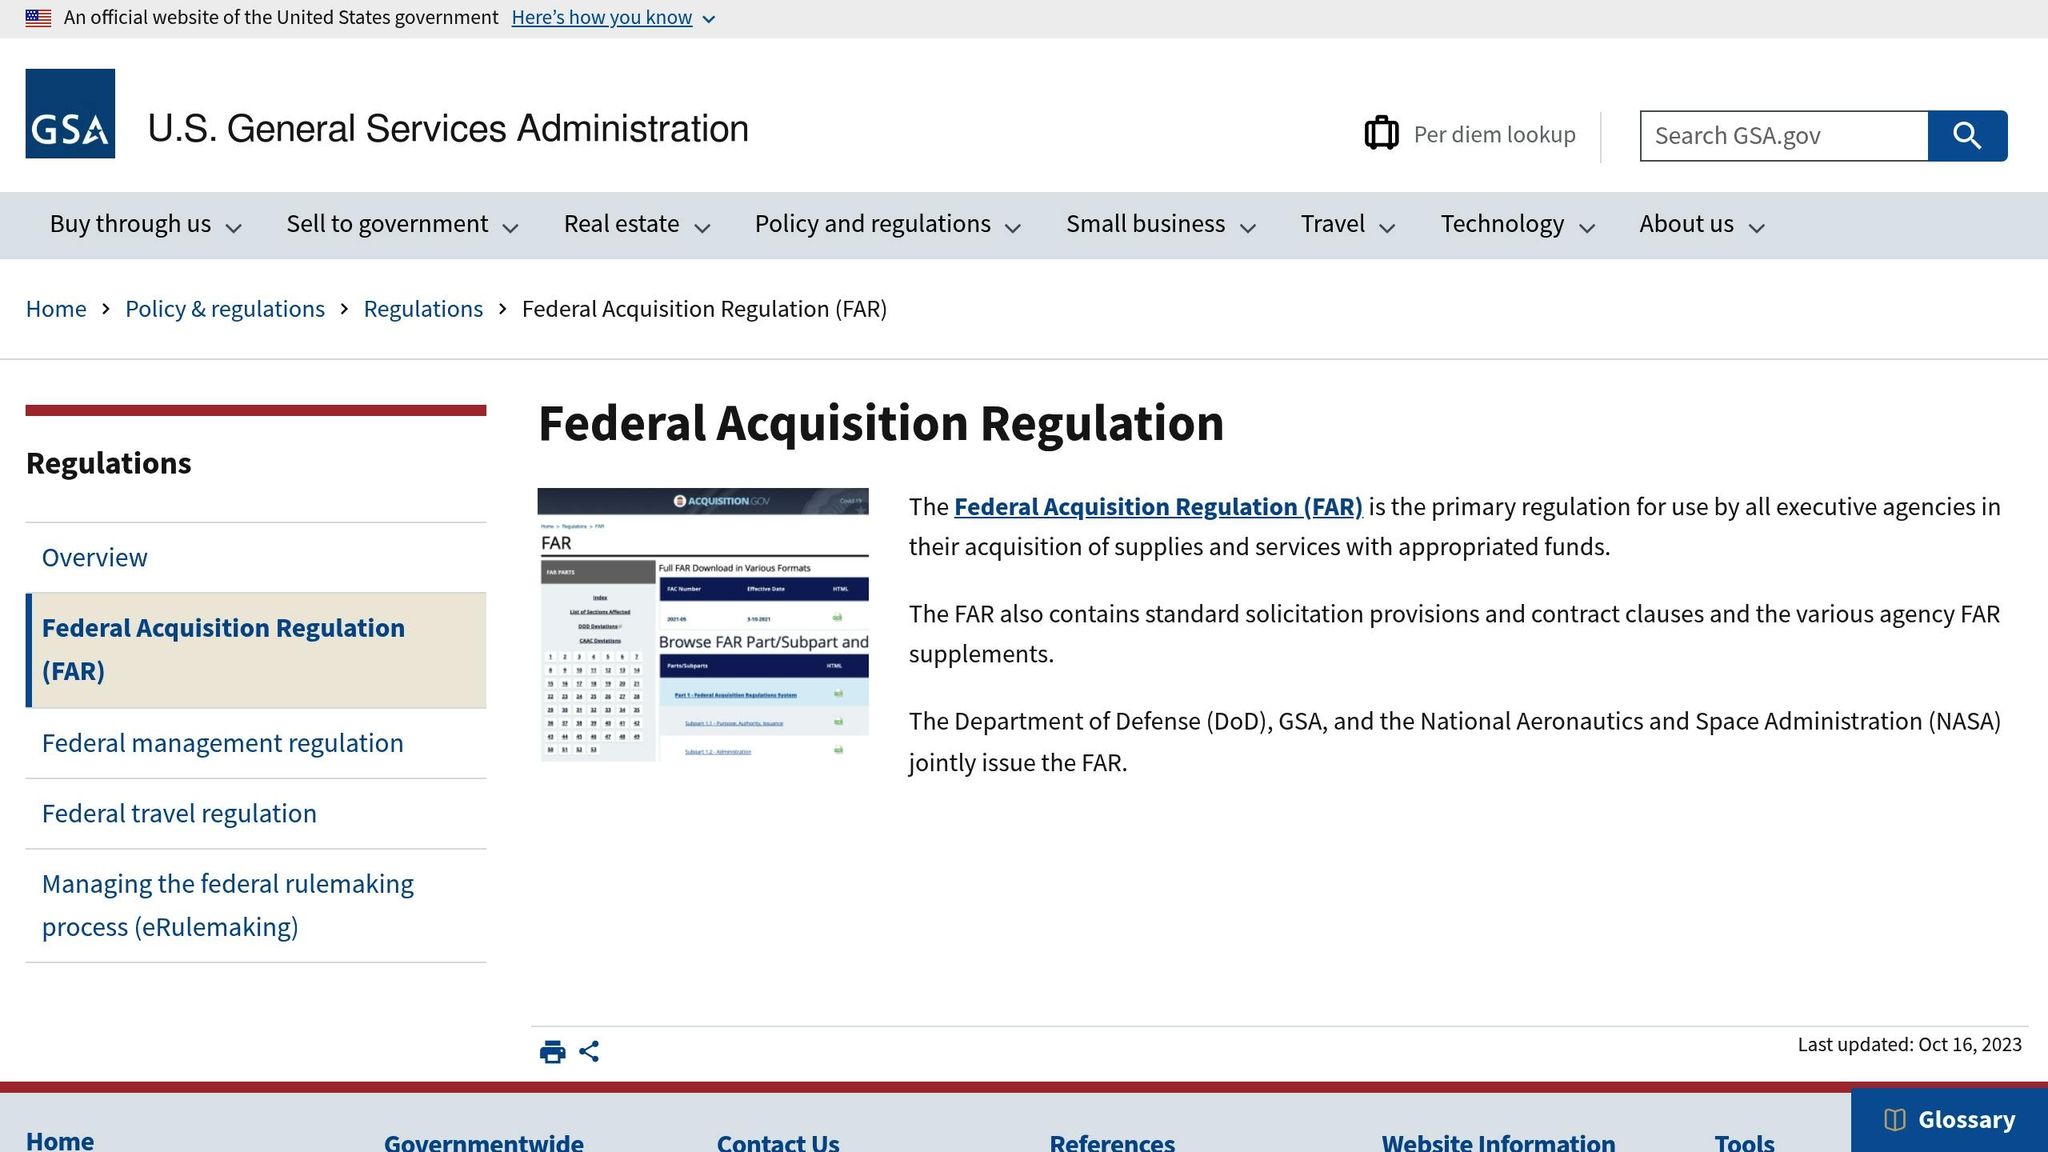Open the Federal Acquisition Regulation (FAR) link
Screen dimensions: 2048x1152
click(x=1157, y=507)
